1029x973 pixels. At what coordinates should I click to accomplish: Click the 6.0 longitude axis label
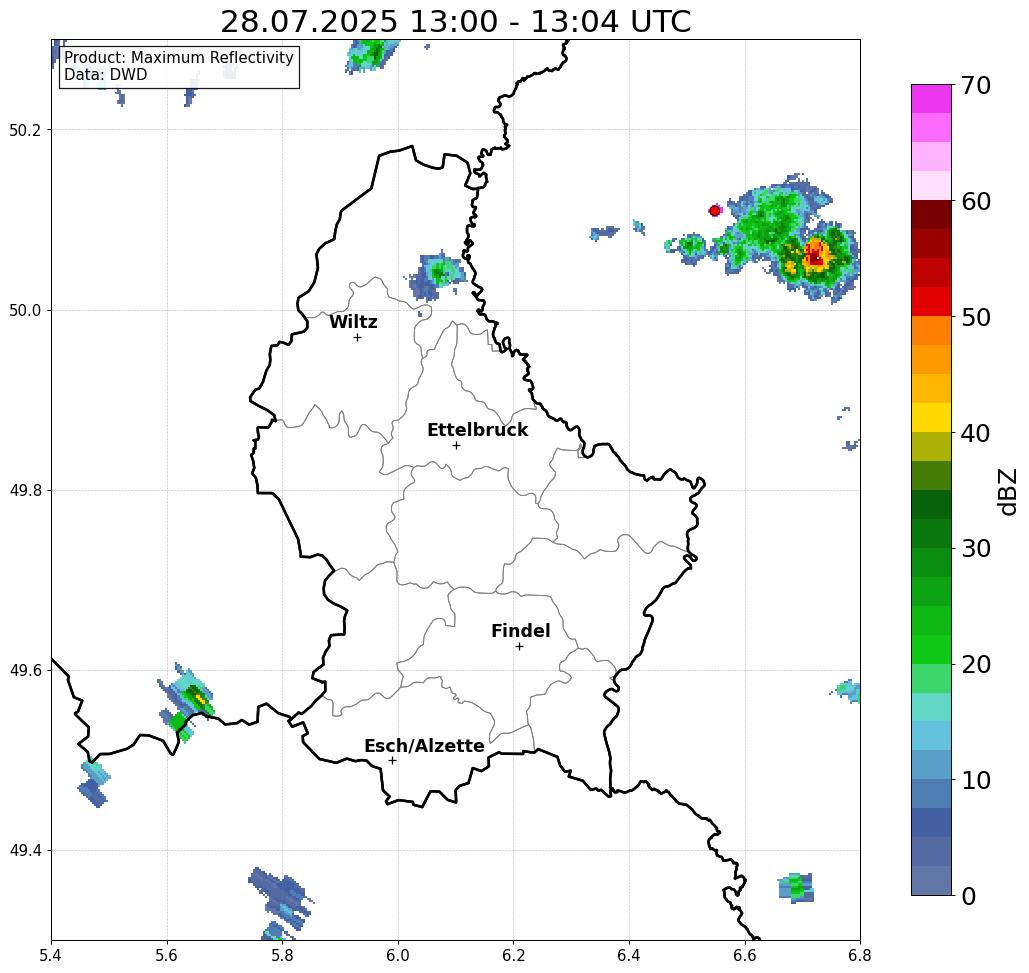coord(398,955)
